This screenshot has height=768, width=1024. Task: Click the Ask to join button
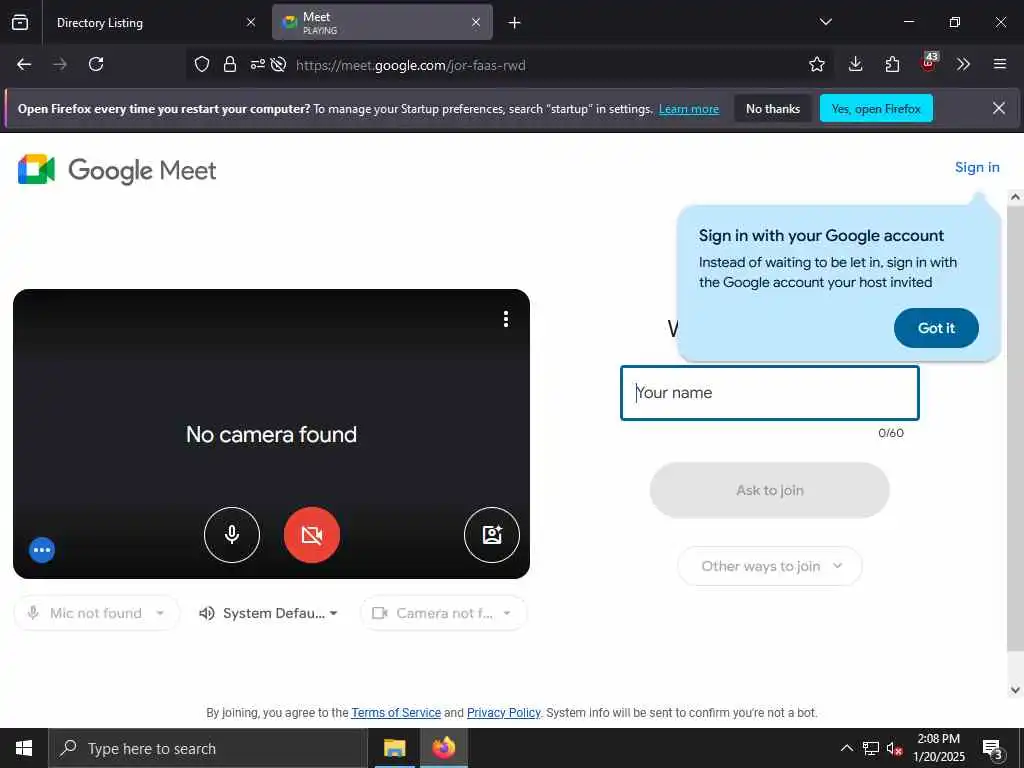[770, 490]
